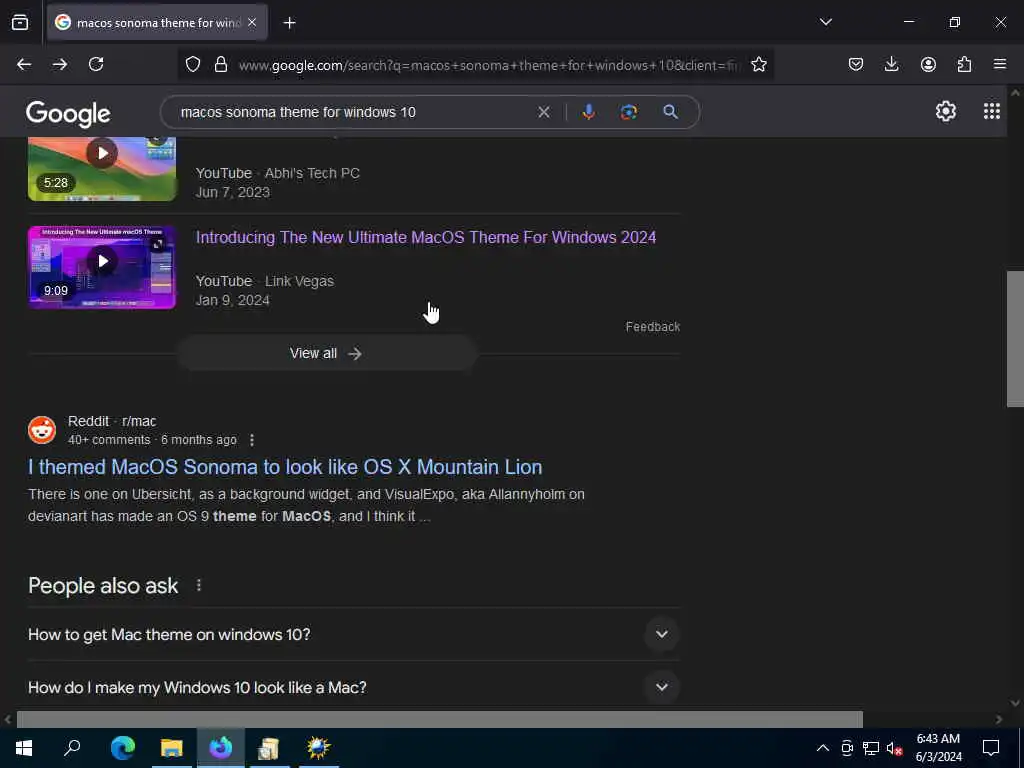Viewport: 1024px width, 768px height.
Task: Select the Jan 9, 2024 date text
Action: 232,300
